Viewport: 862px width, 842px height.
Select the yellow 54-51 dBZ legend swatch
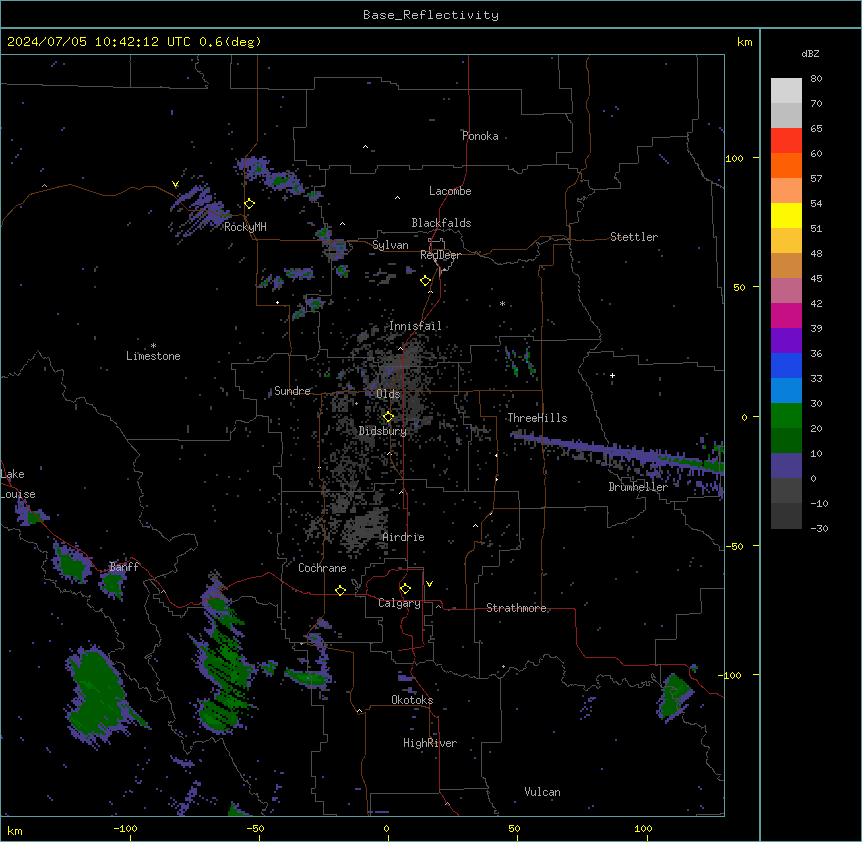(x=786, y=215)
